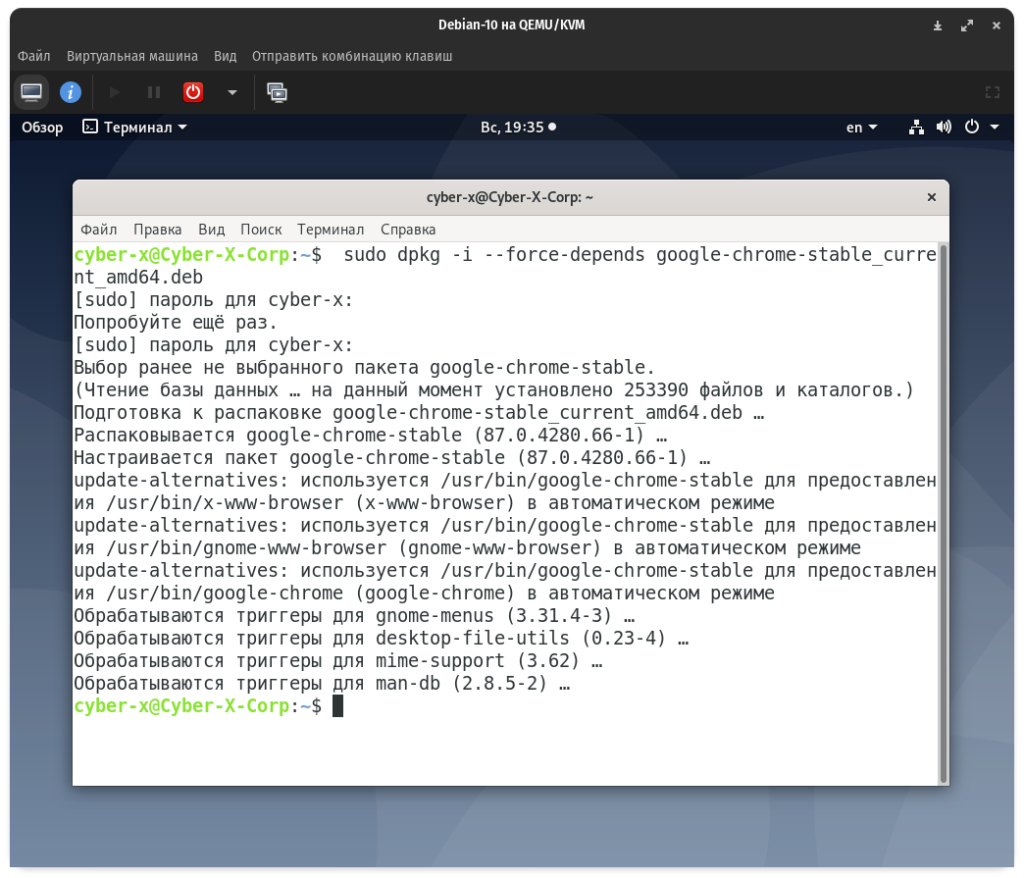Open Отправить комбинацию клавиш menu
The width and height of the screenshot is (1024, 878).
click(352, 56)
